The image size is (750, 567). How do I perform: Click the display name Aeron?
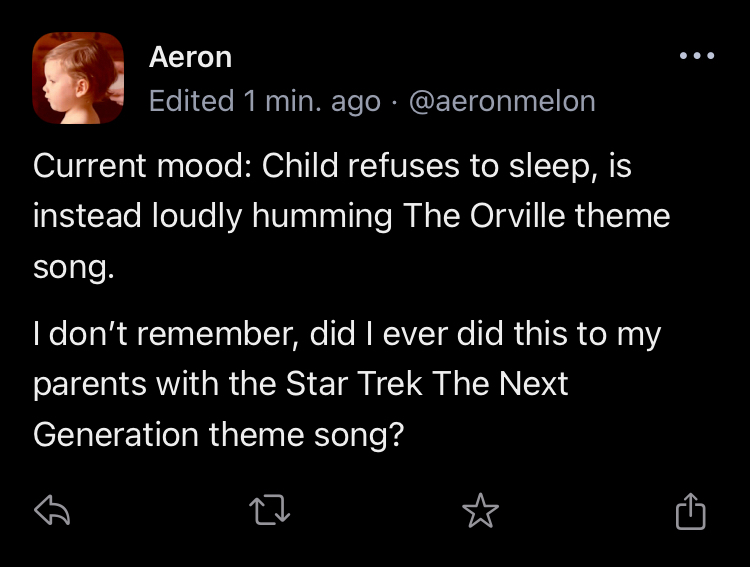click(x=190, y=57)
